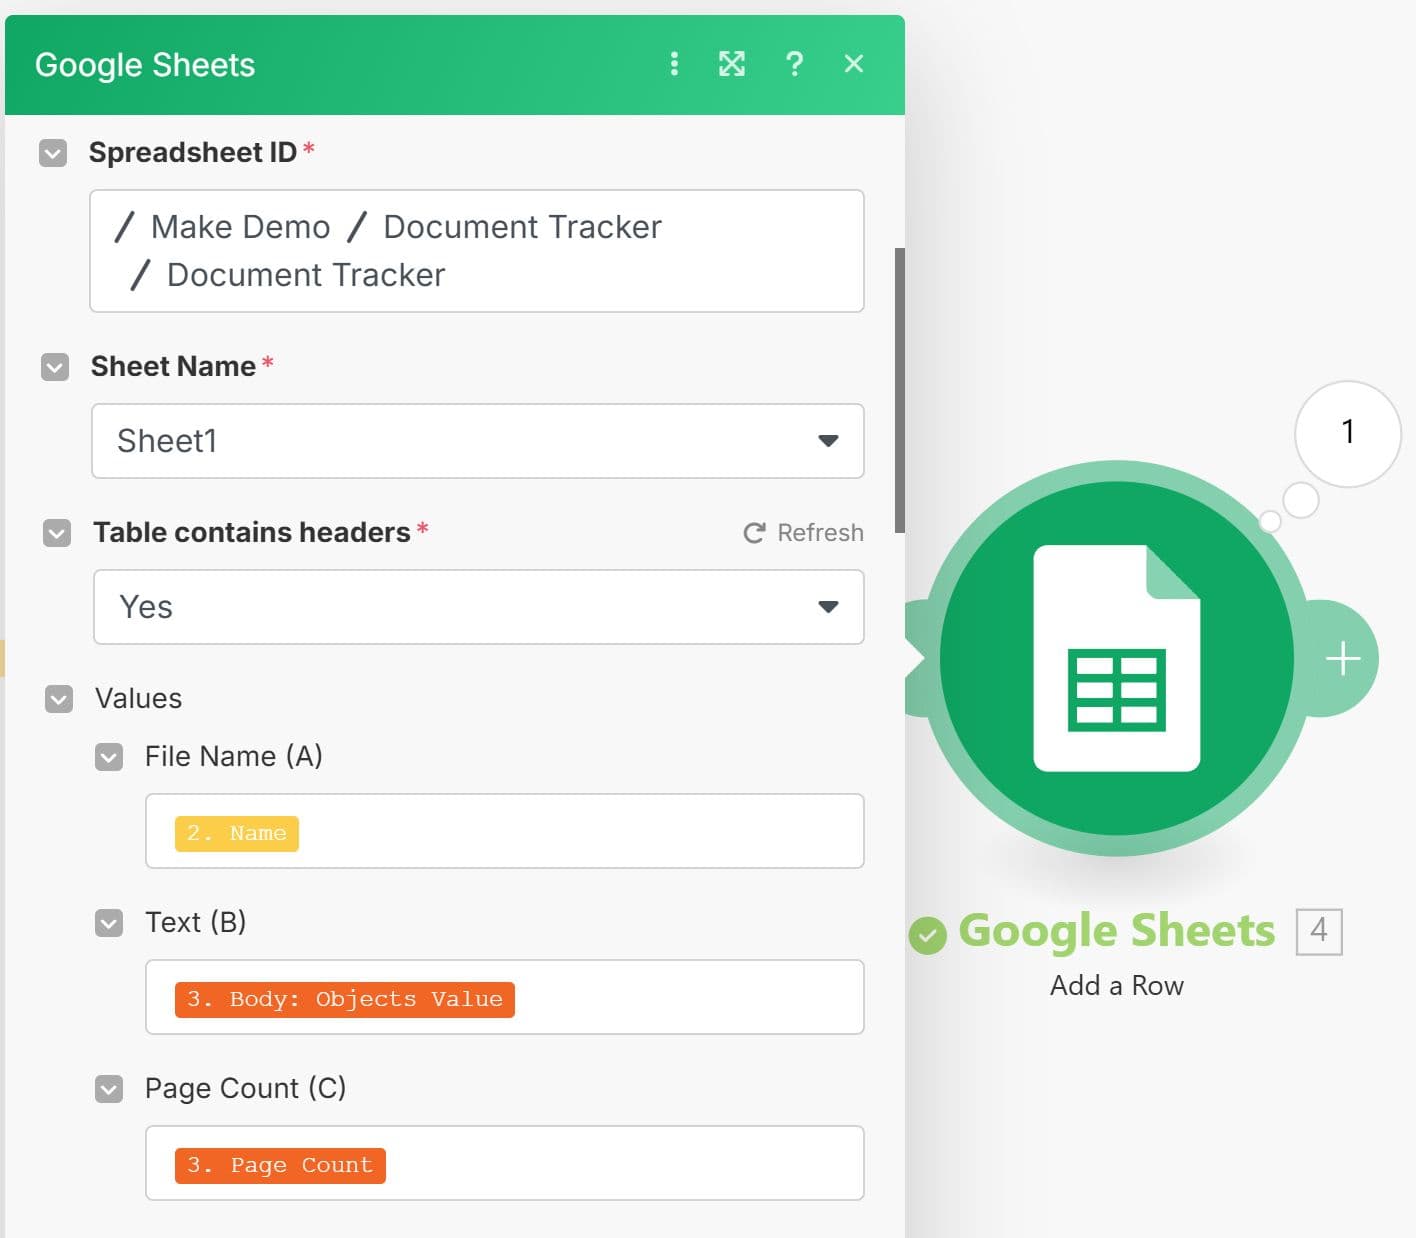Toggle the Table contains headers map switch
Image resolution: width=1416 pixels, height=1238 pixels.
57,533
